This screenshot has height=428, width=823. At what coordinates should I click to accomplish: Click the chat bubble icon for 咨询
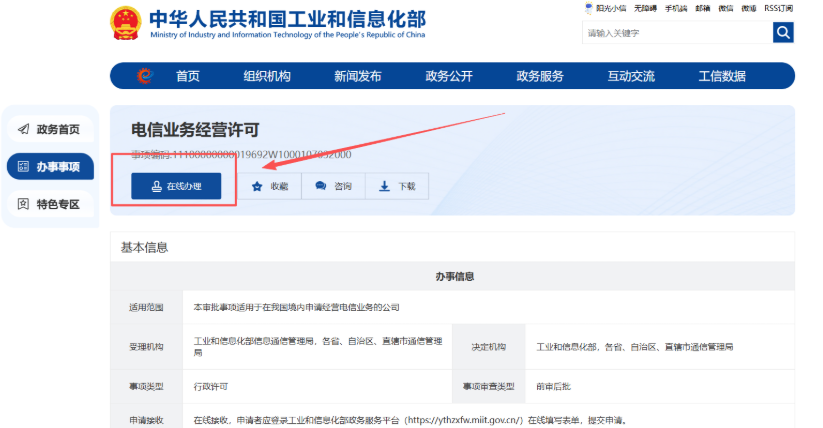point(321,186)
